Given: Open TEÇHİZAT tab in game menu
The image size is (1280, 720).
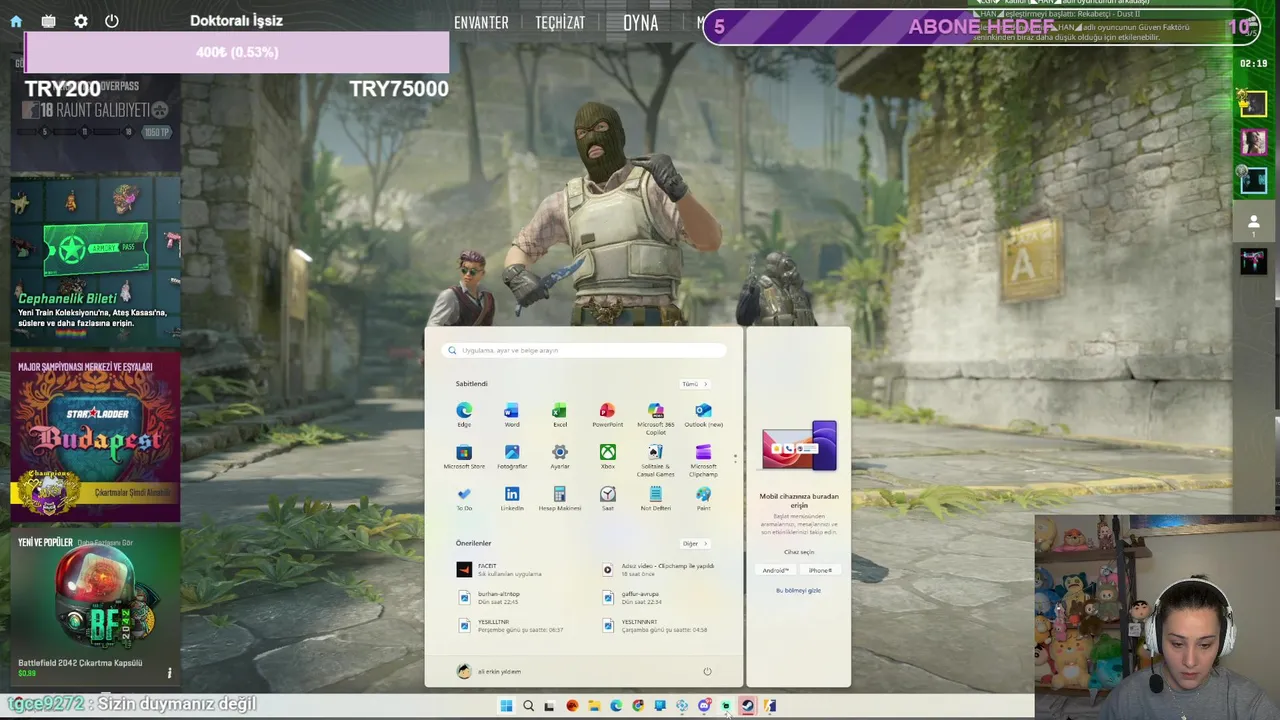Looking at the screenshot, I should coord(560,23).
